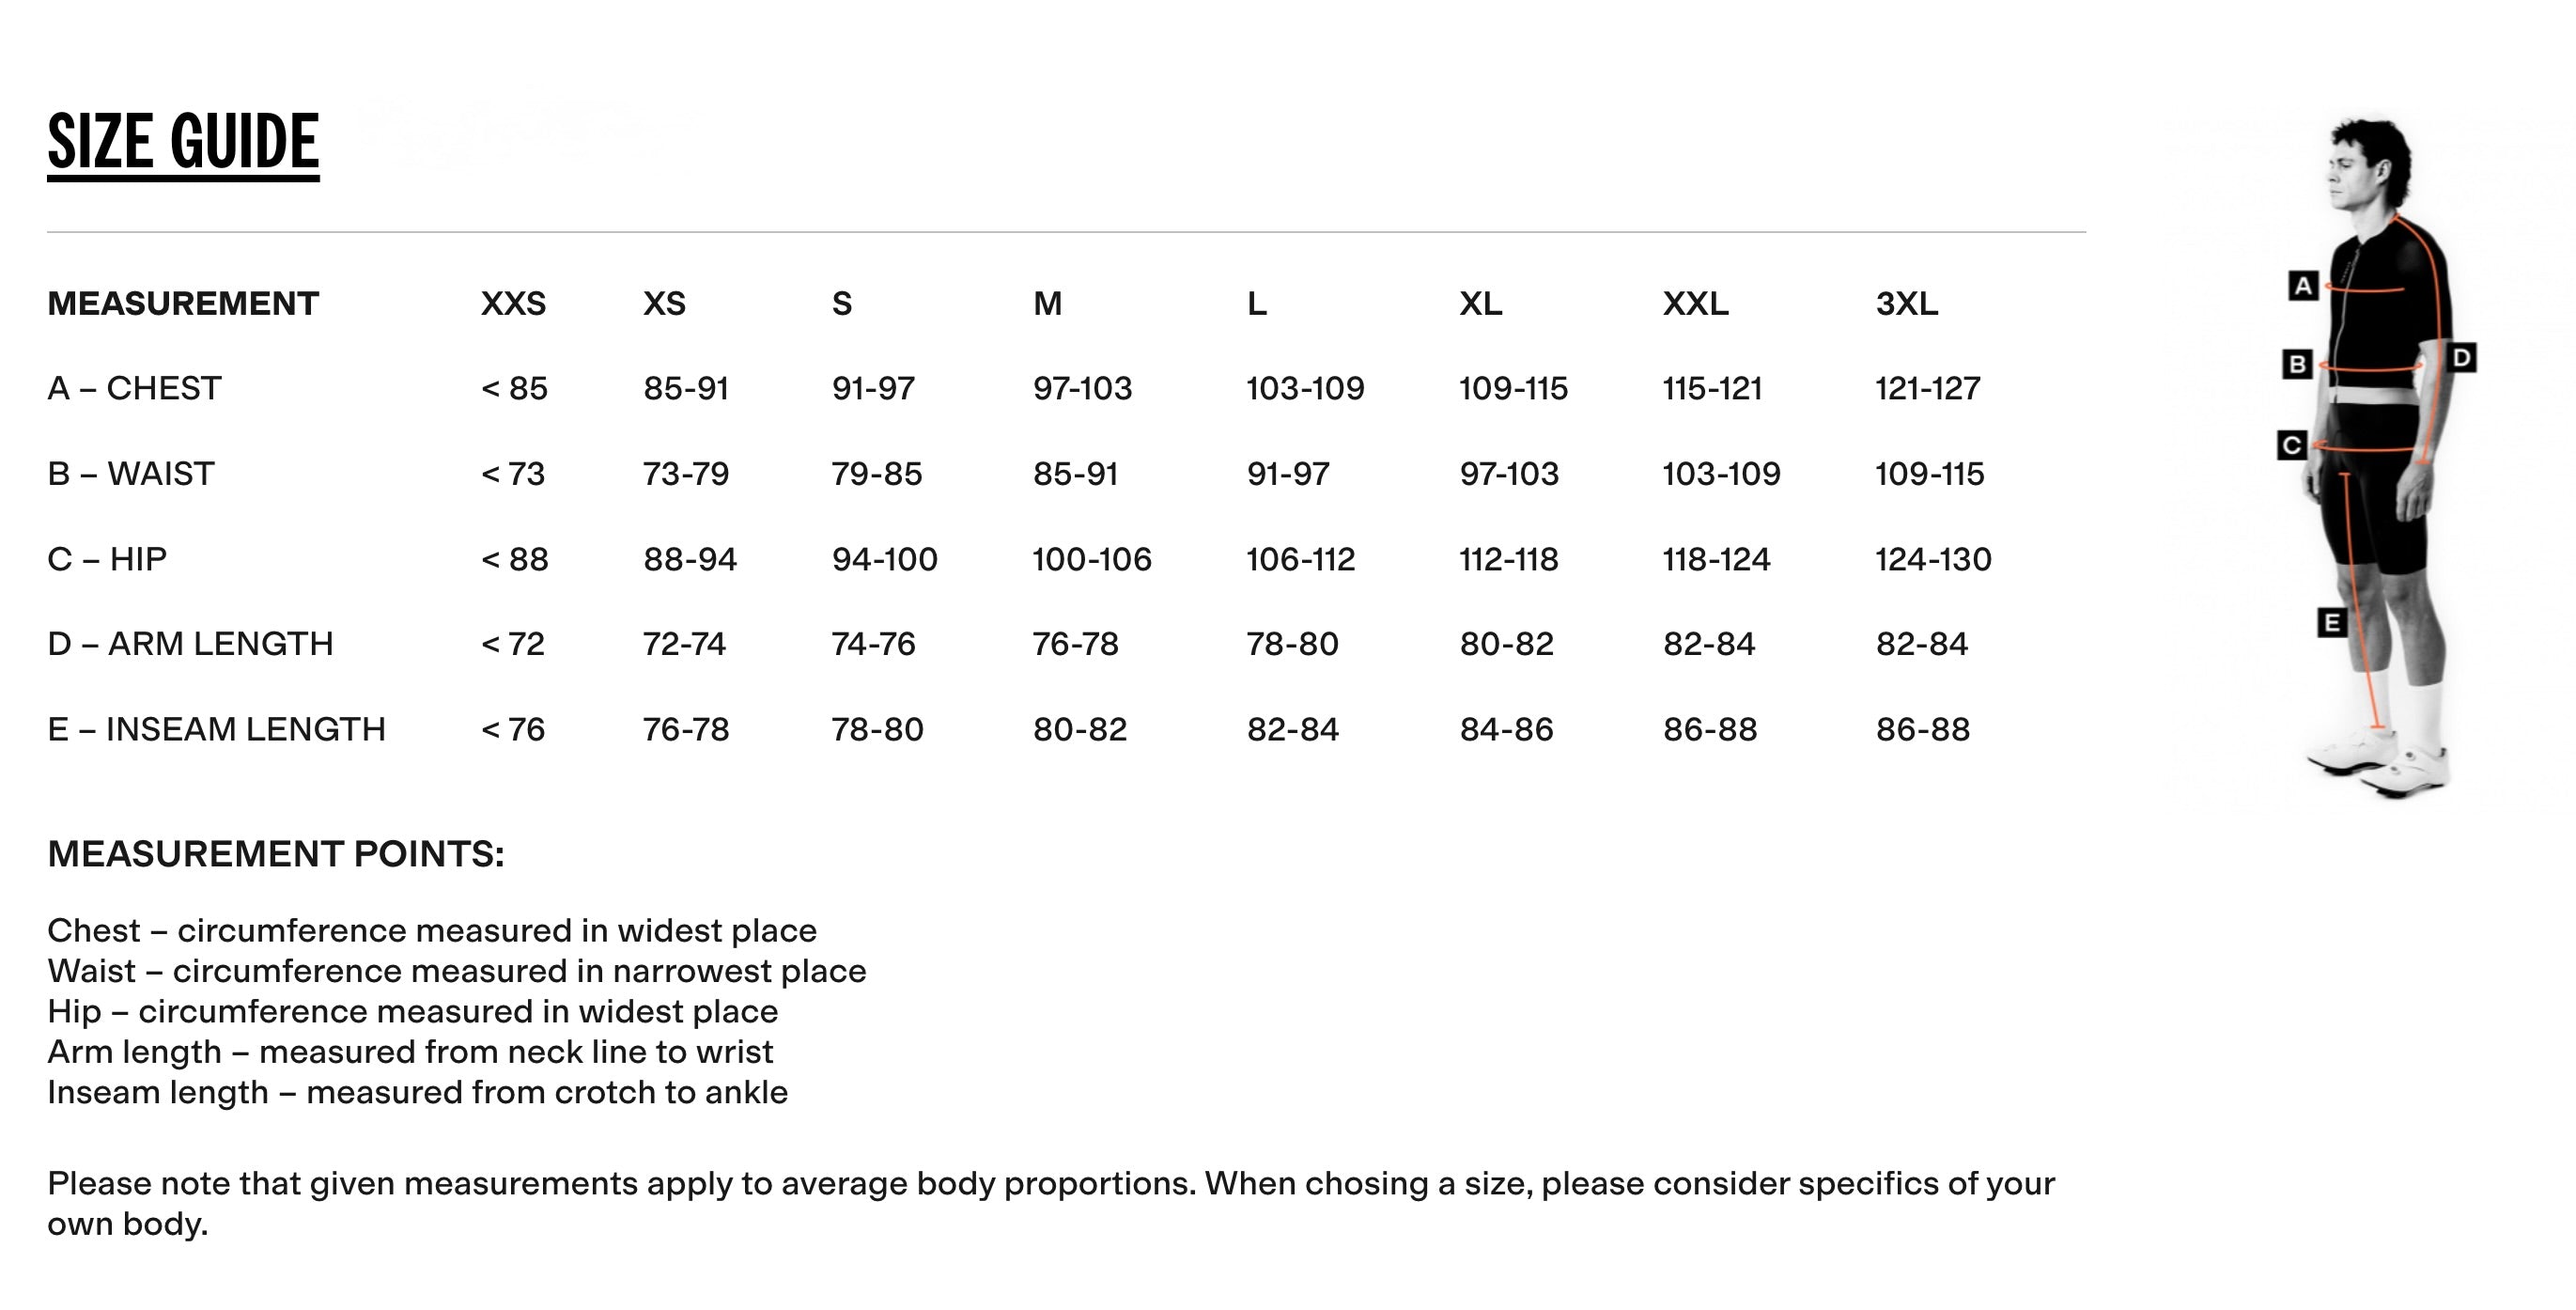The width and height of the screenshot is (2576, 1310).
Task: Click the C hip marker on figure
Action: (2292, 445)
